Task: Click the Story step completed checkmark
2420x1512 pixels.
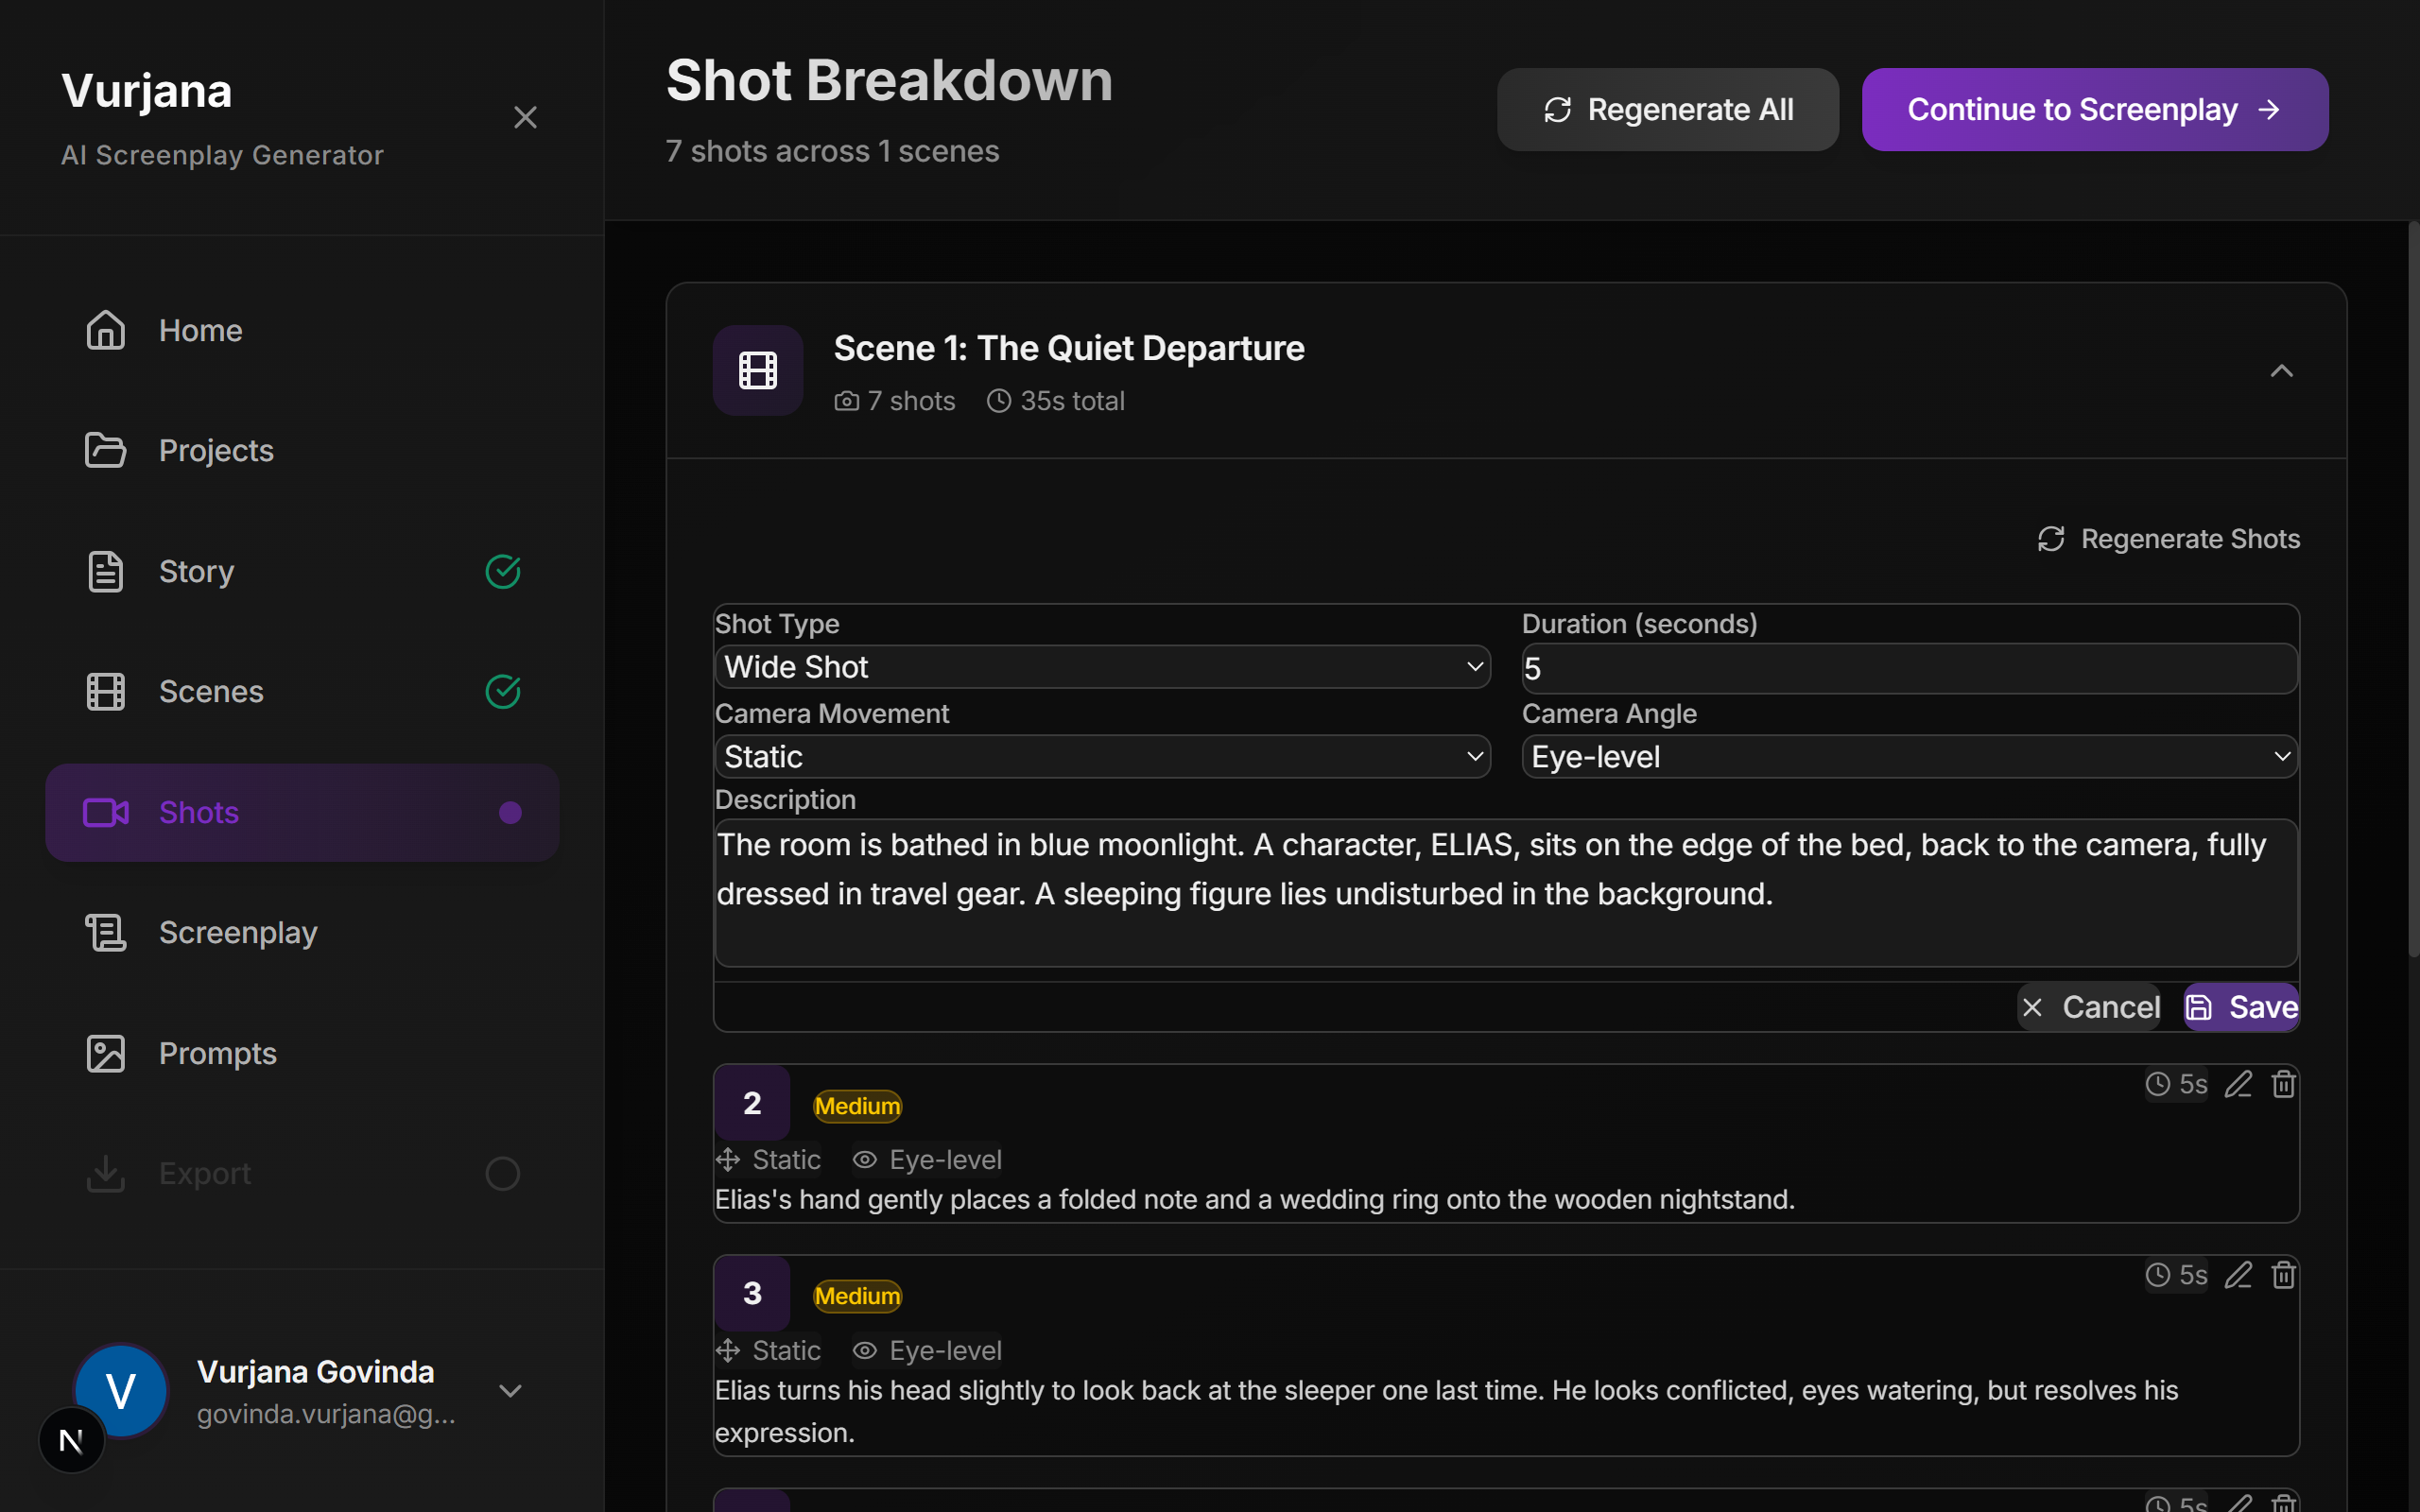Action: [503, 571]
